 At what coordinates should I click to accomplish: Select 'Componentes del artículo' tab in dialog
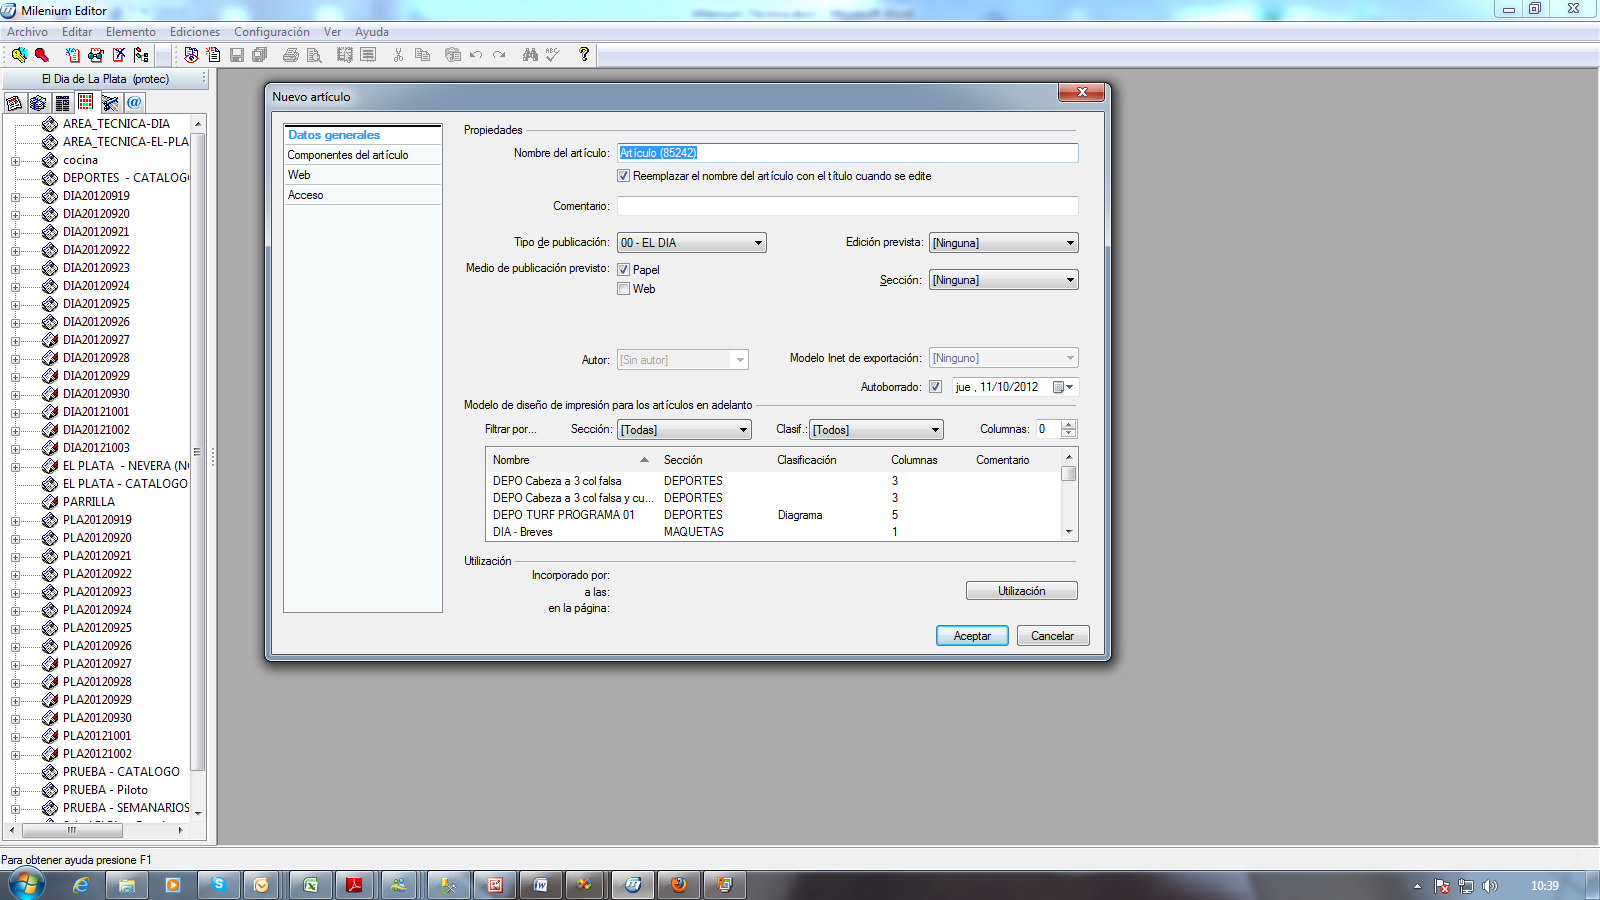coord(348,155)
